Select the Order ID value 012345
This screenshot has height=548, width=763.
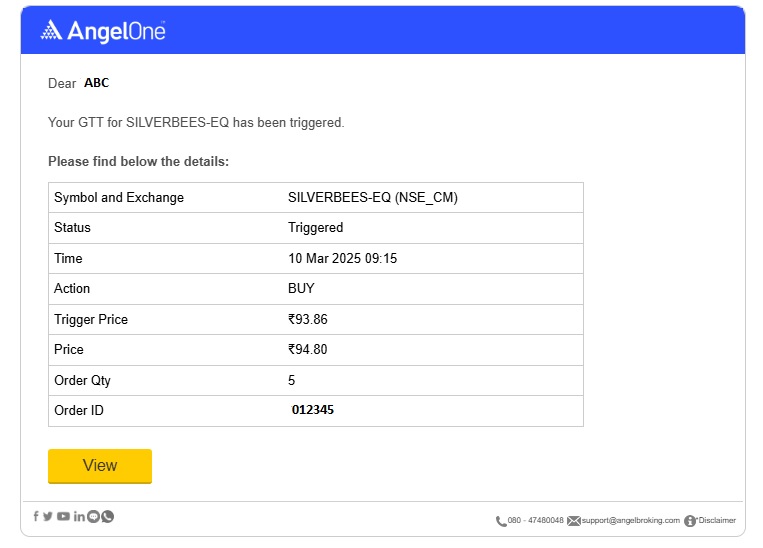click(315, 411)
